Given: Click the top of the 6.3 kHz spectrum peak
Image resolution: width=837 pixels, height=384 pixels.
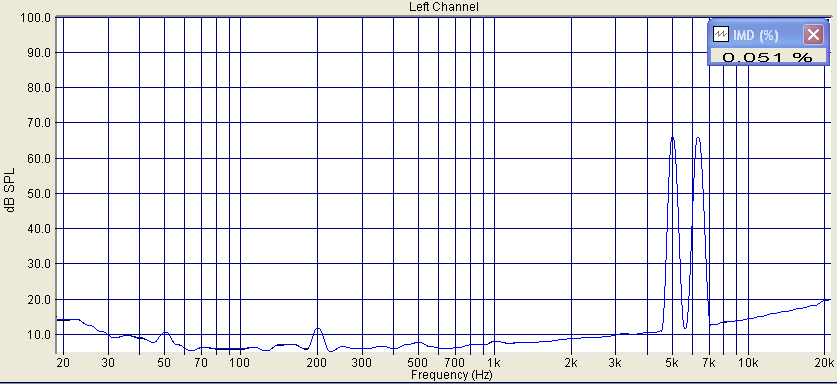Looking at the screenshot, I should (698, 138).
